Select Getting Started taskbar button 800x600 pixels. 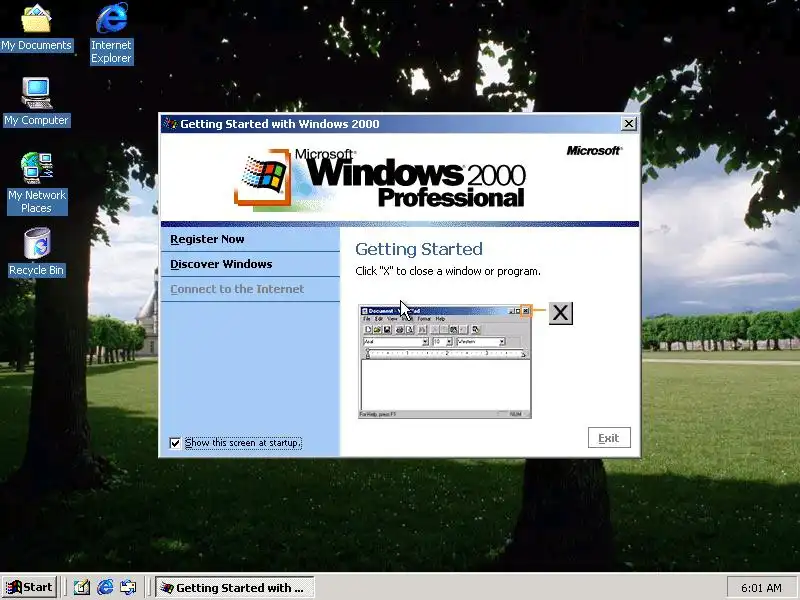point(234,588)
